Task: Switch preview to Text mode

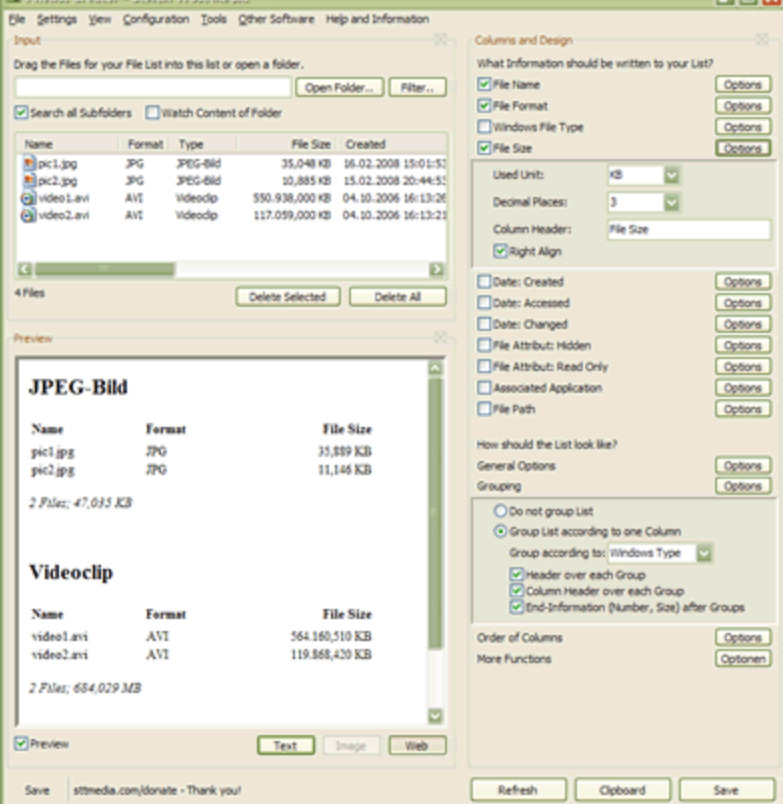Action: click(x=286, y=746)
